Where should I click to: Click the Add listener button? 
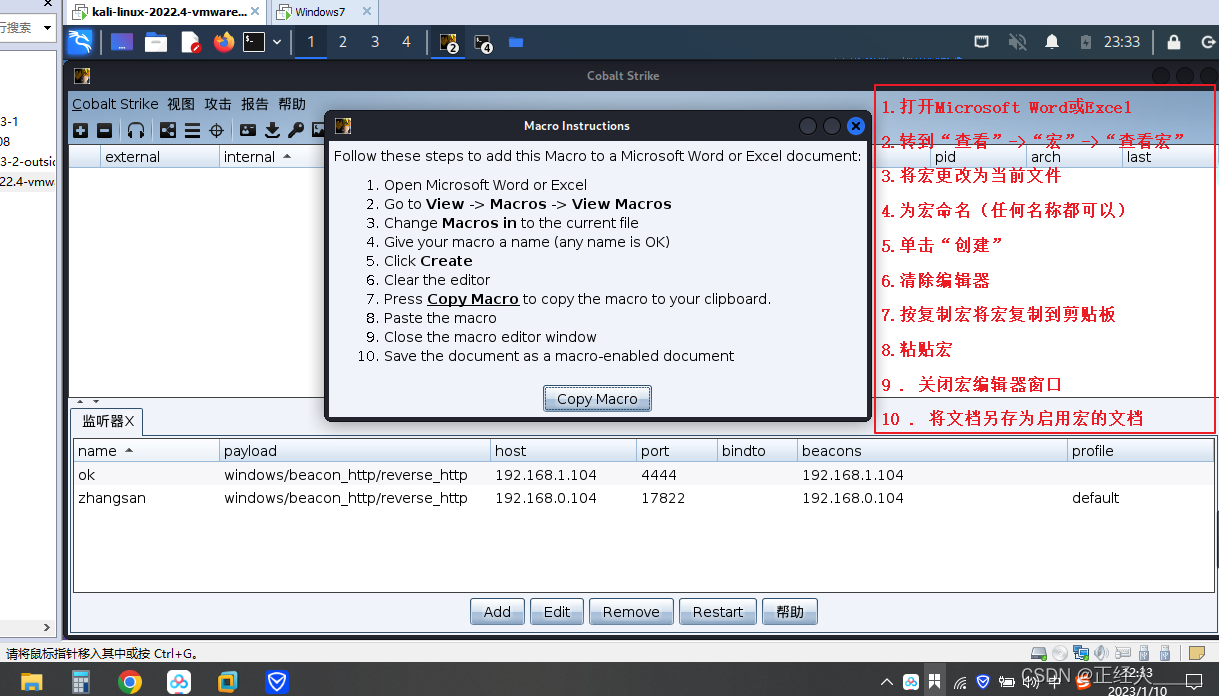(497, 612)
